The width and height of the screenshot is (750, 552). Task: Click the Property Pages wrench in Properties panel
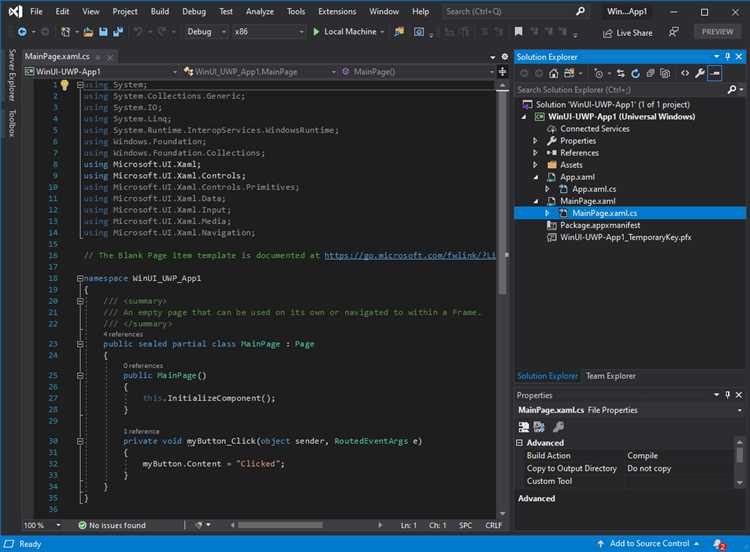558,427
